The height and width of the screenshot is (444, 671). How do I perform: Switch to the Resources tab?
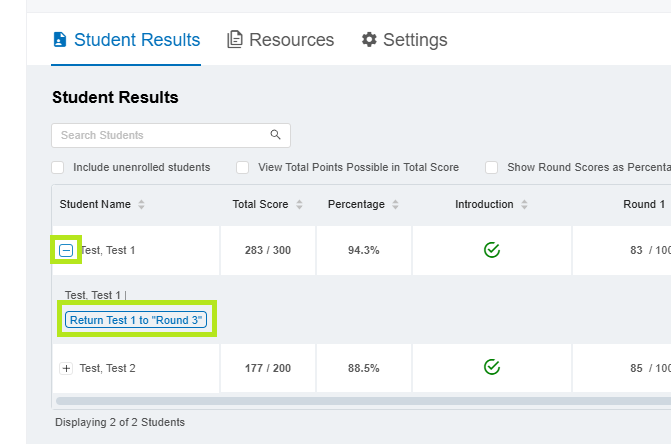280,40
